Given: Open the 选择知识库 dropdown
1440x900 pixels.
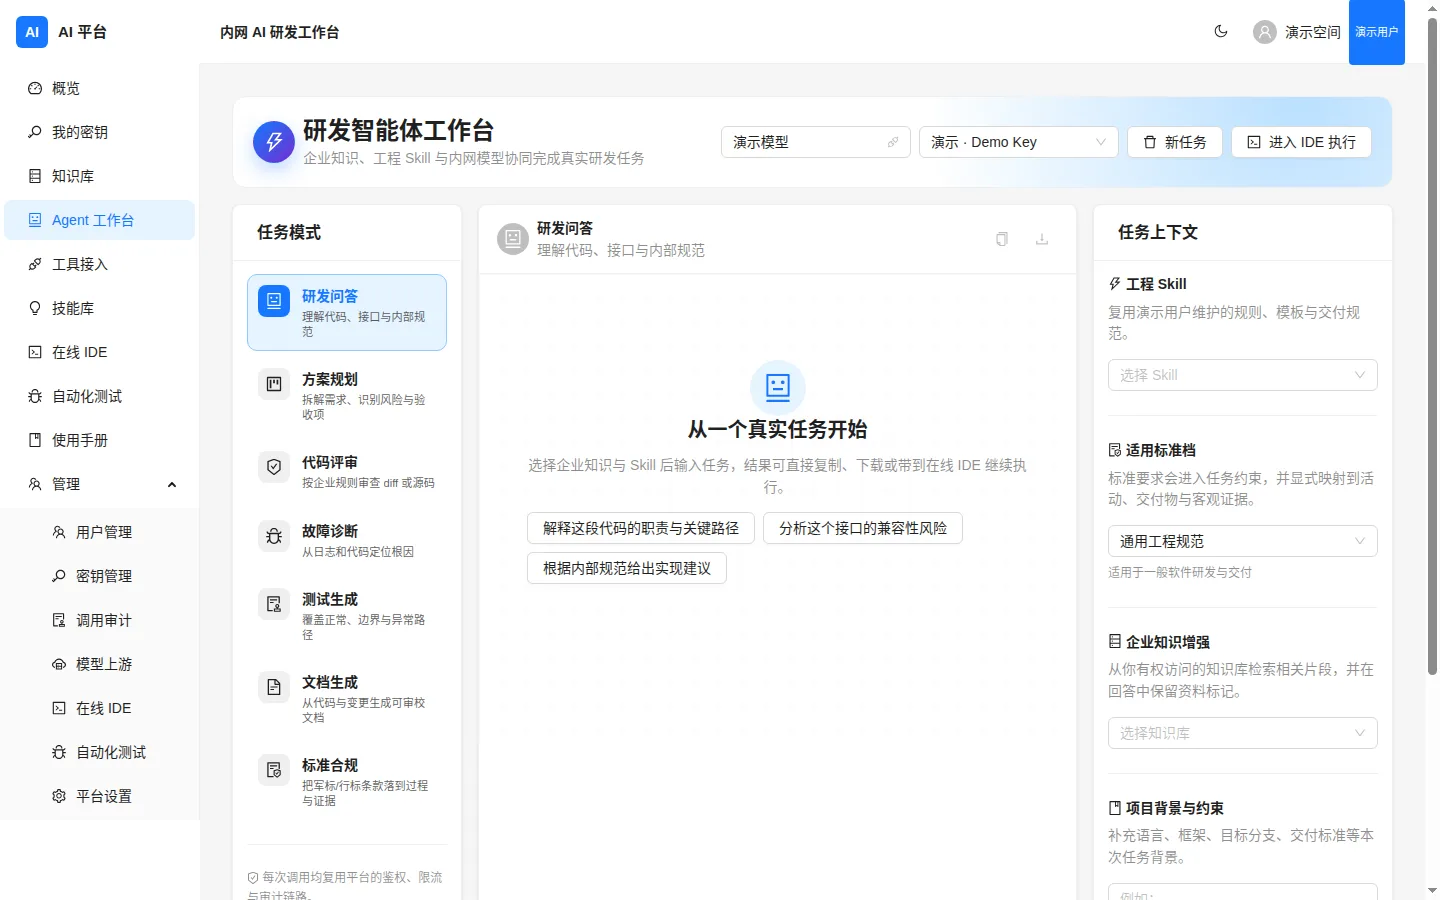Looking at the screenshot, I should [x=1243, y=733].
